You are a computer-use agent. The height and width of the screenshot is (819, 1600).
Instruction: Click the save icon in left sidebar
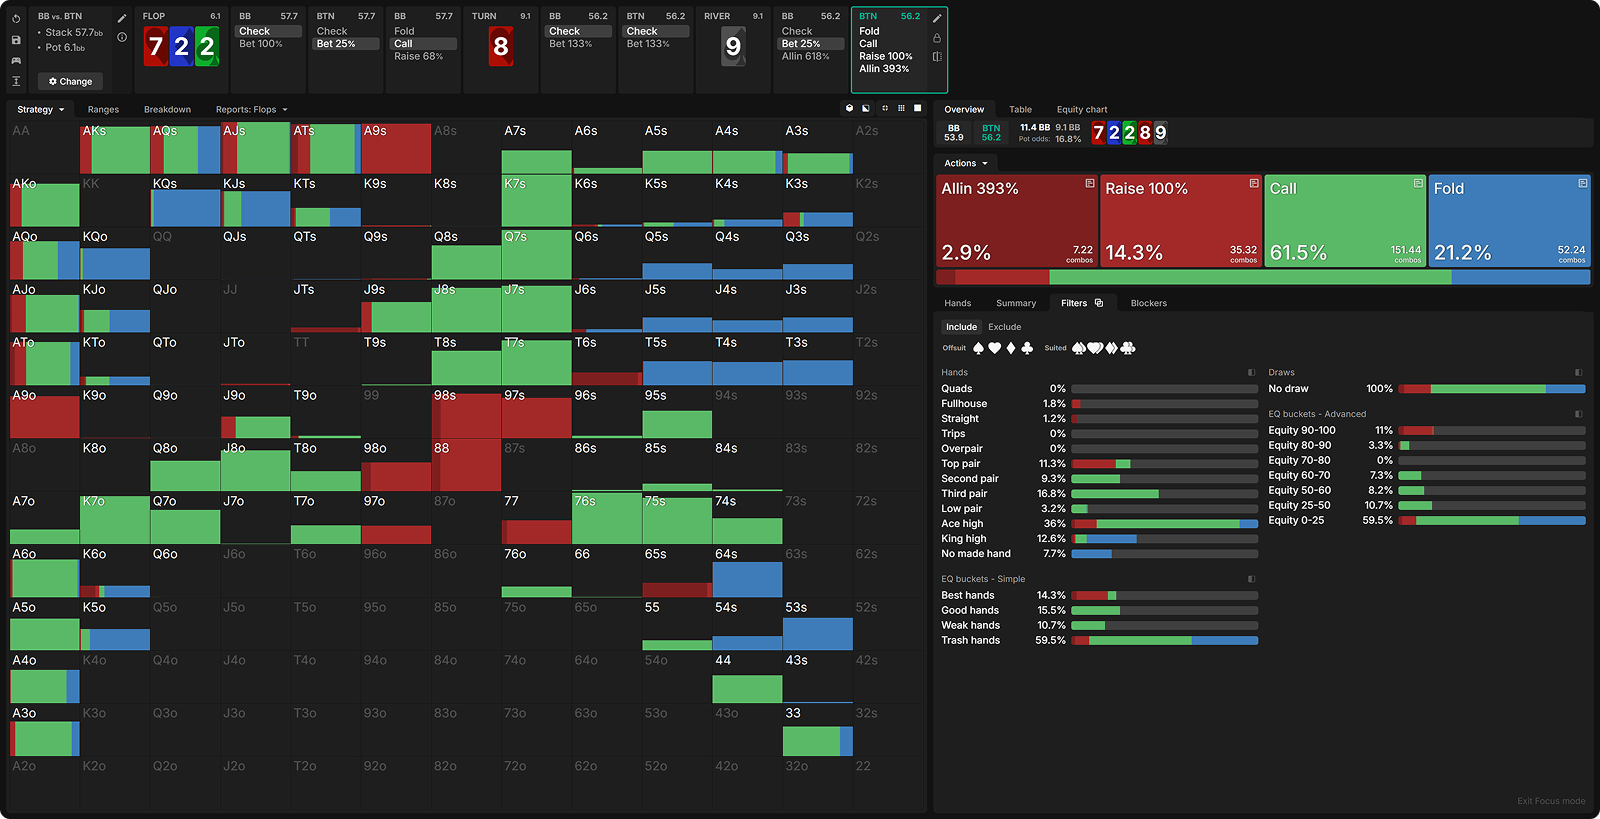tap(16, 40)
